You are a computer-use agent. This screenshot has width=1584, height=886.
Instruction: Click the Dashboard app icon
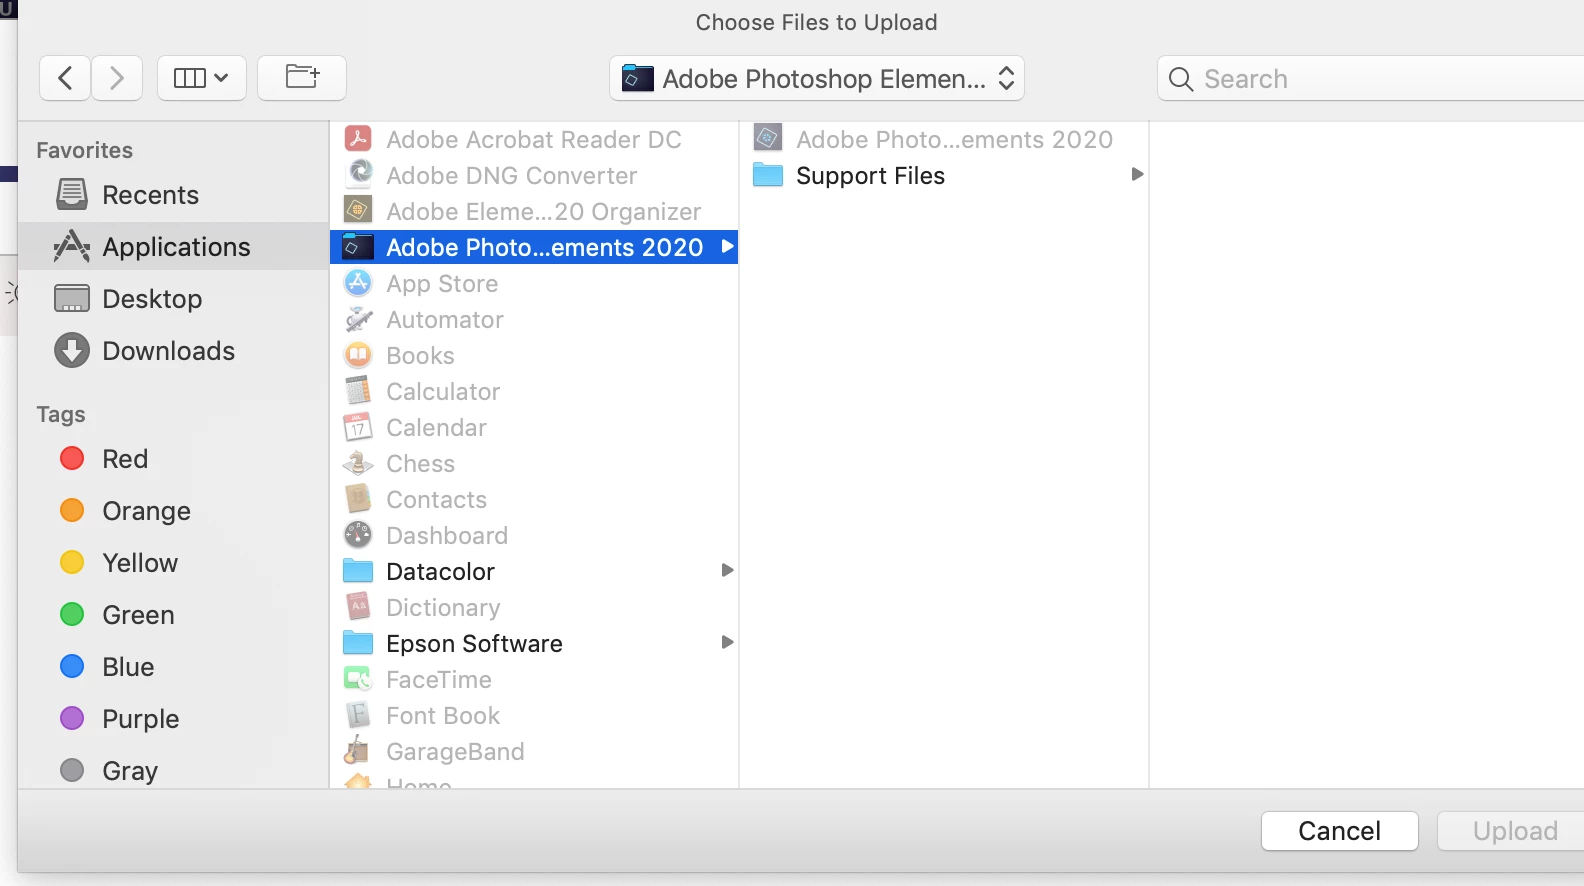(358, 534)
